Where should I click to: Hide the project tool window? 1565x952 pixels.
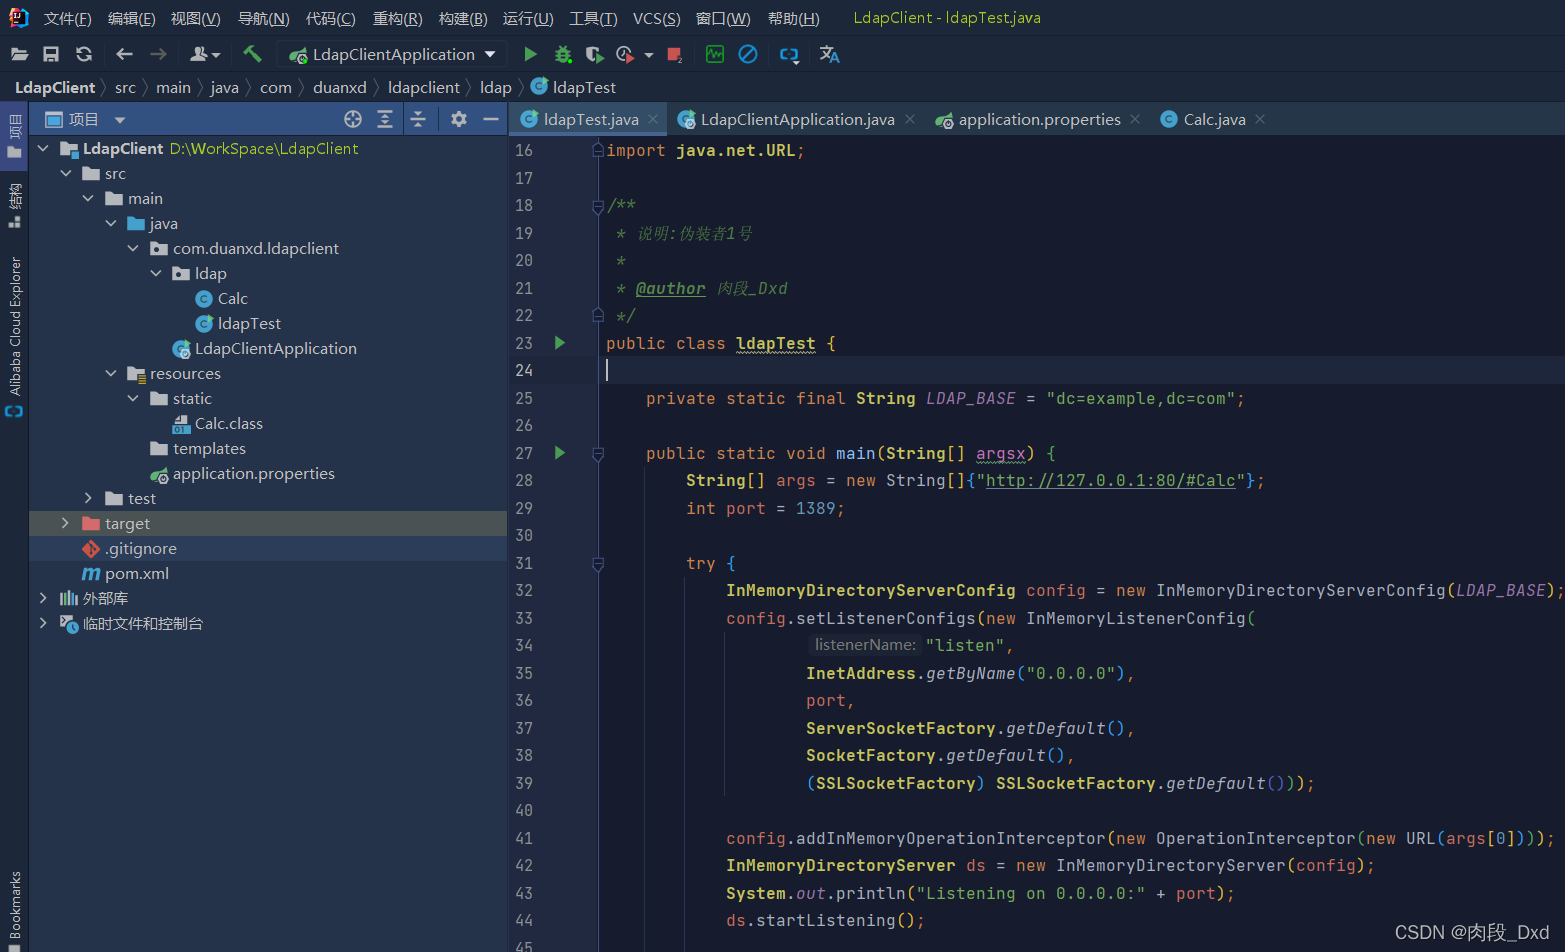click(491, 119)
